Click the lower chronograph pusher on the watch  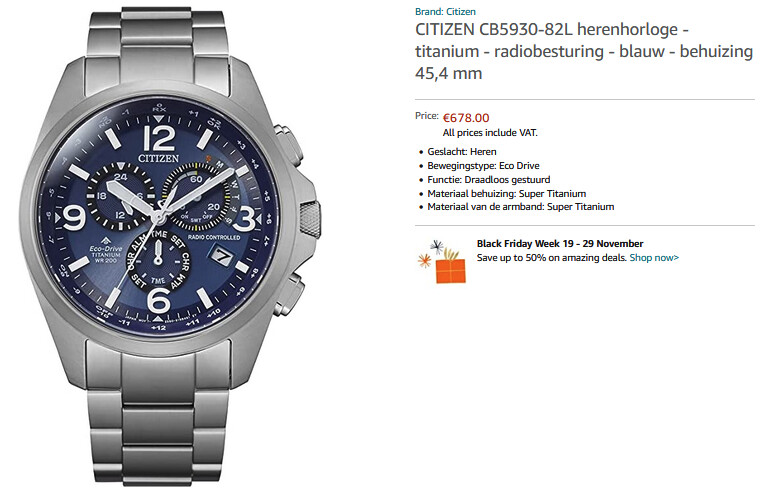click(x=289, y=294)
